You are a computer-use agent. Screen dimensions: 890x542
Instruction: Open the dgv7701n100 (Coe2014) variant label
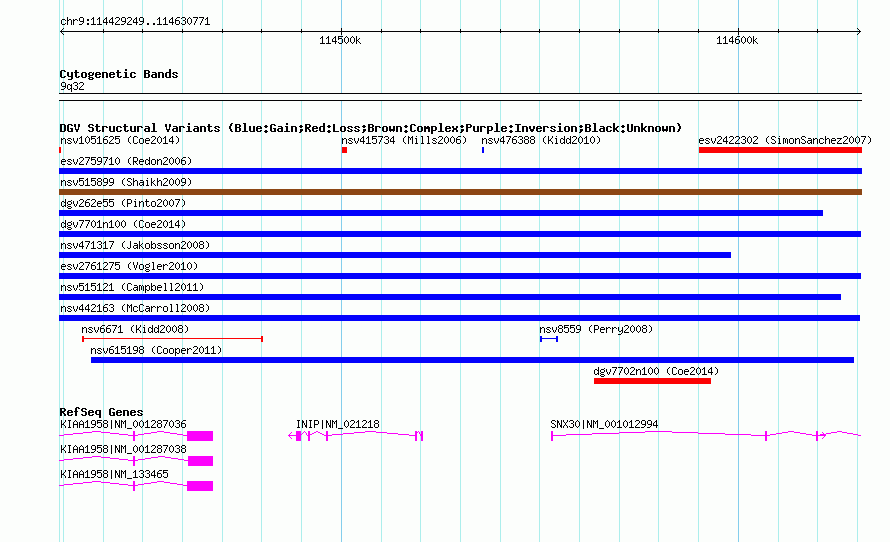coord(123,224)
